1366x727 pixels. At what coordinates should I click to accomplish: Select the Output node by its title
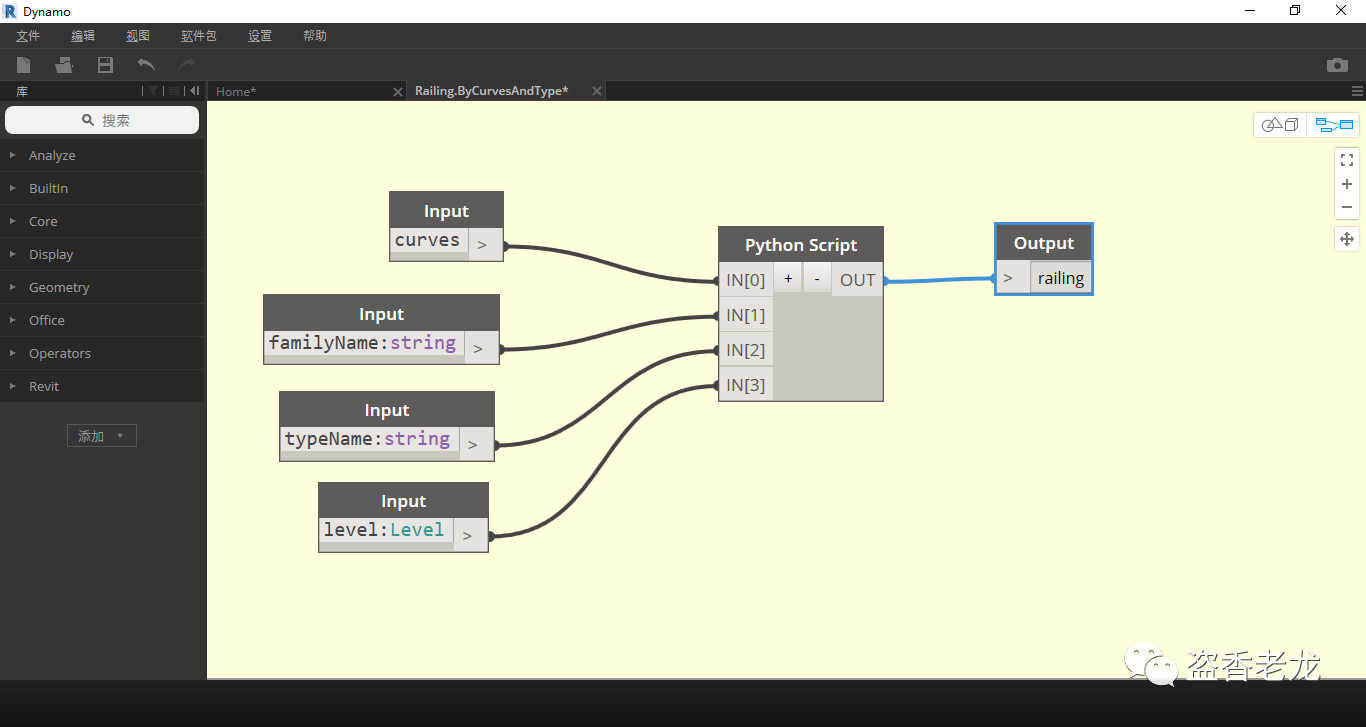coord(1044,243)
